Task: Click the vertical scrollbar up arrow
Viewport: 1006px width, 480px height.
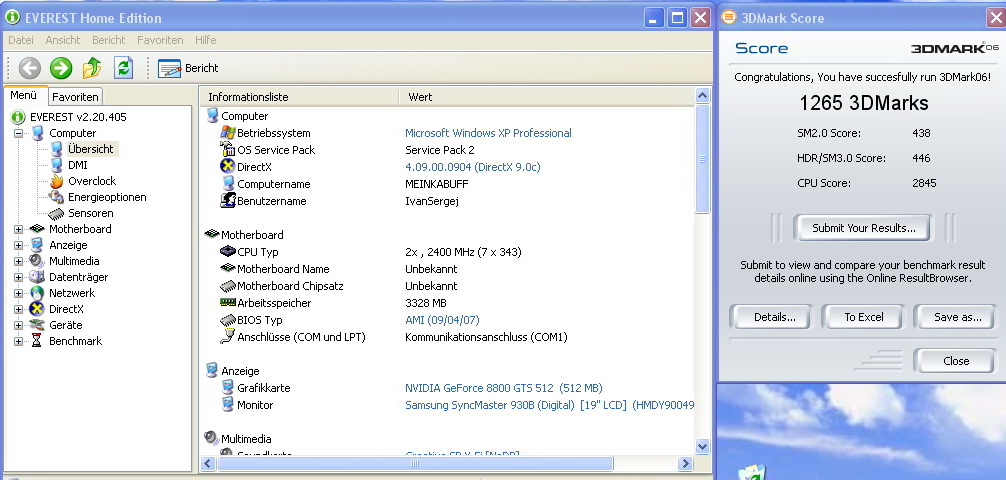Action: (703, 96)
